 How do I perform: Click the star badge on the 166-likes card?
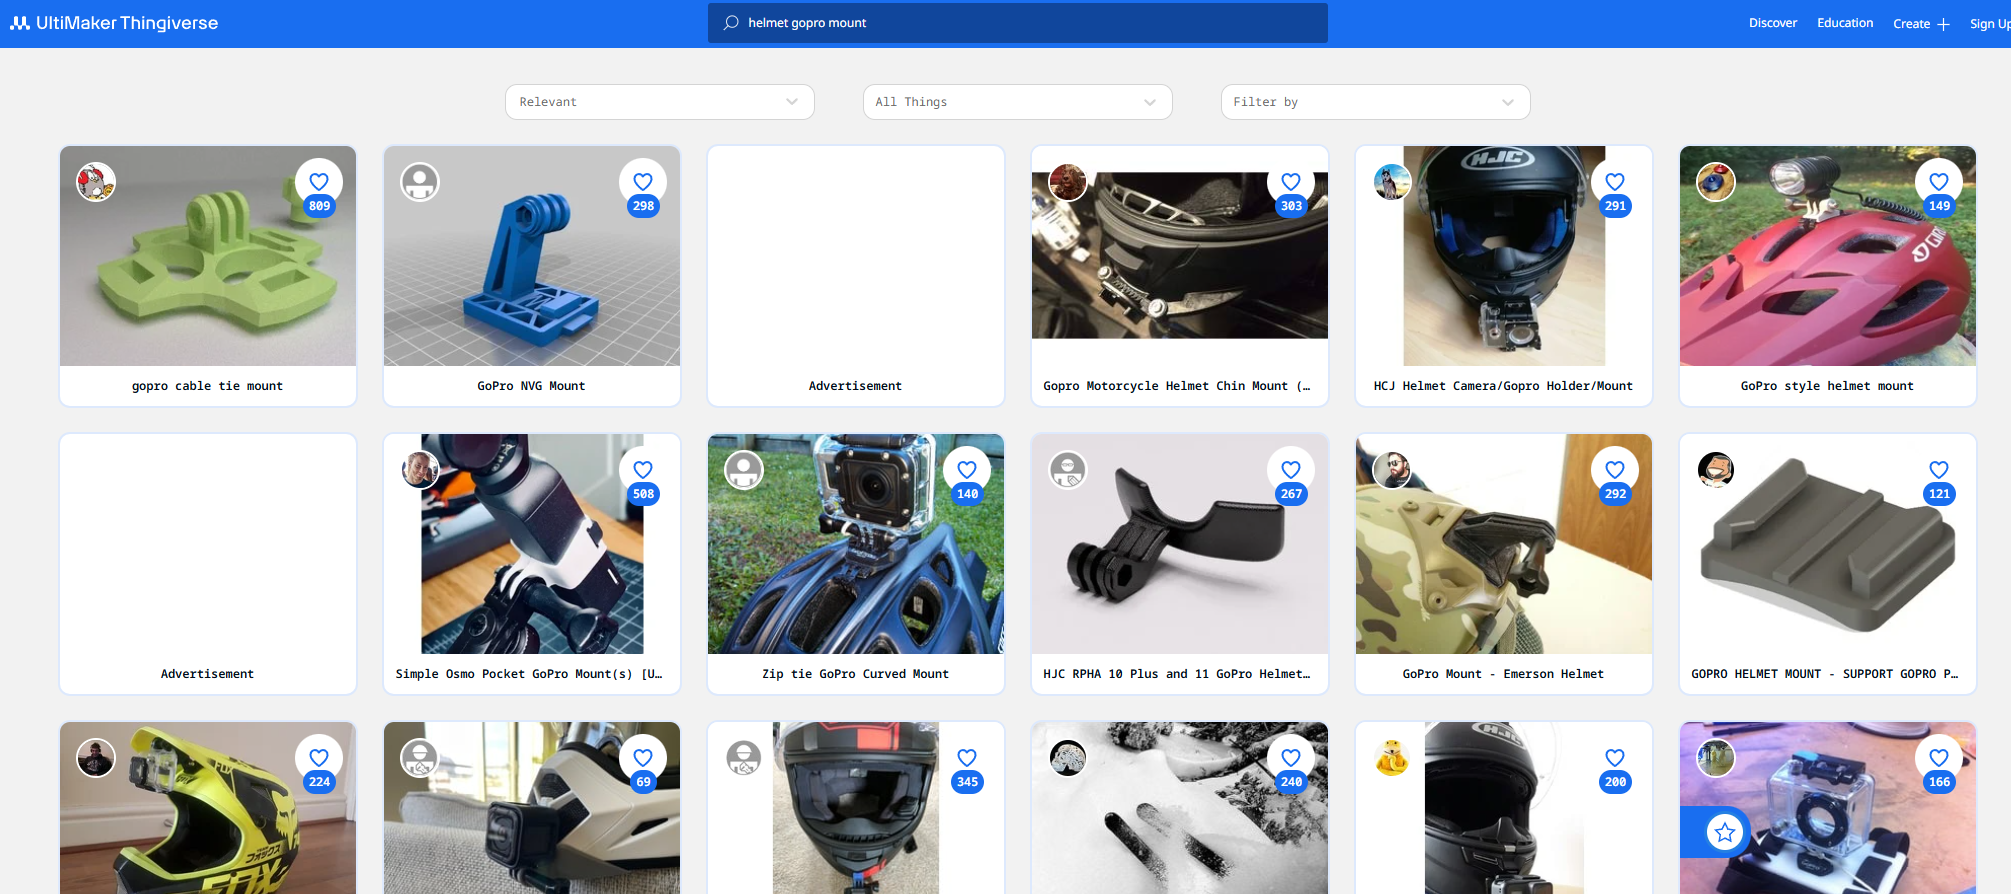(x=1725, y=832)
